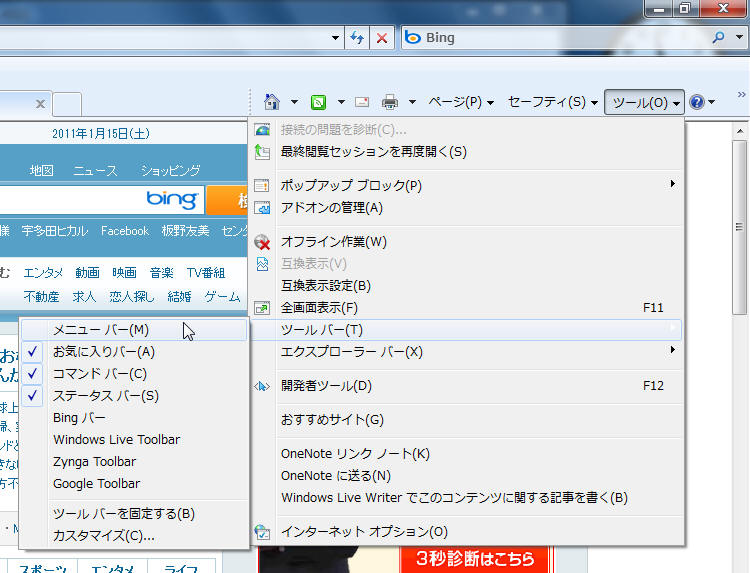The height and width of the screenshot is (573, 750).
Task: Close the current browser tab
Action: pos(41,104)
